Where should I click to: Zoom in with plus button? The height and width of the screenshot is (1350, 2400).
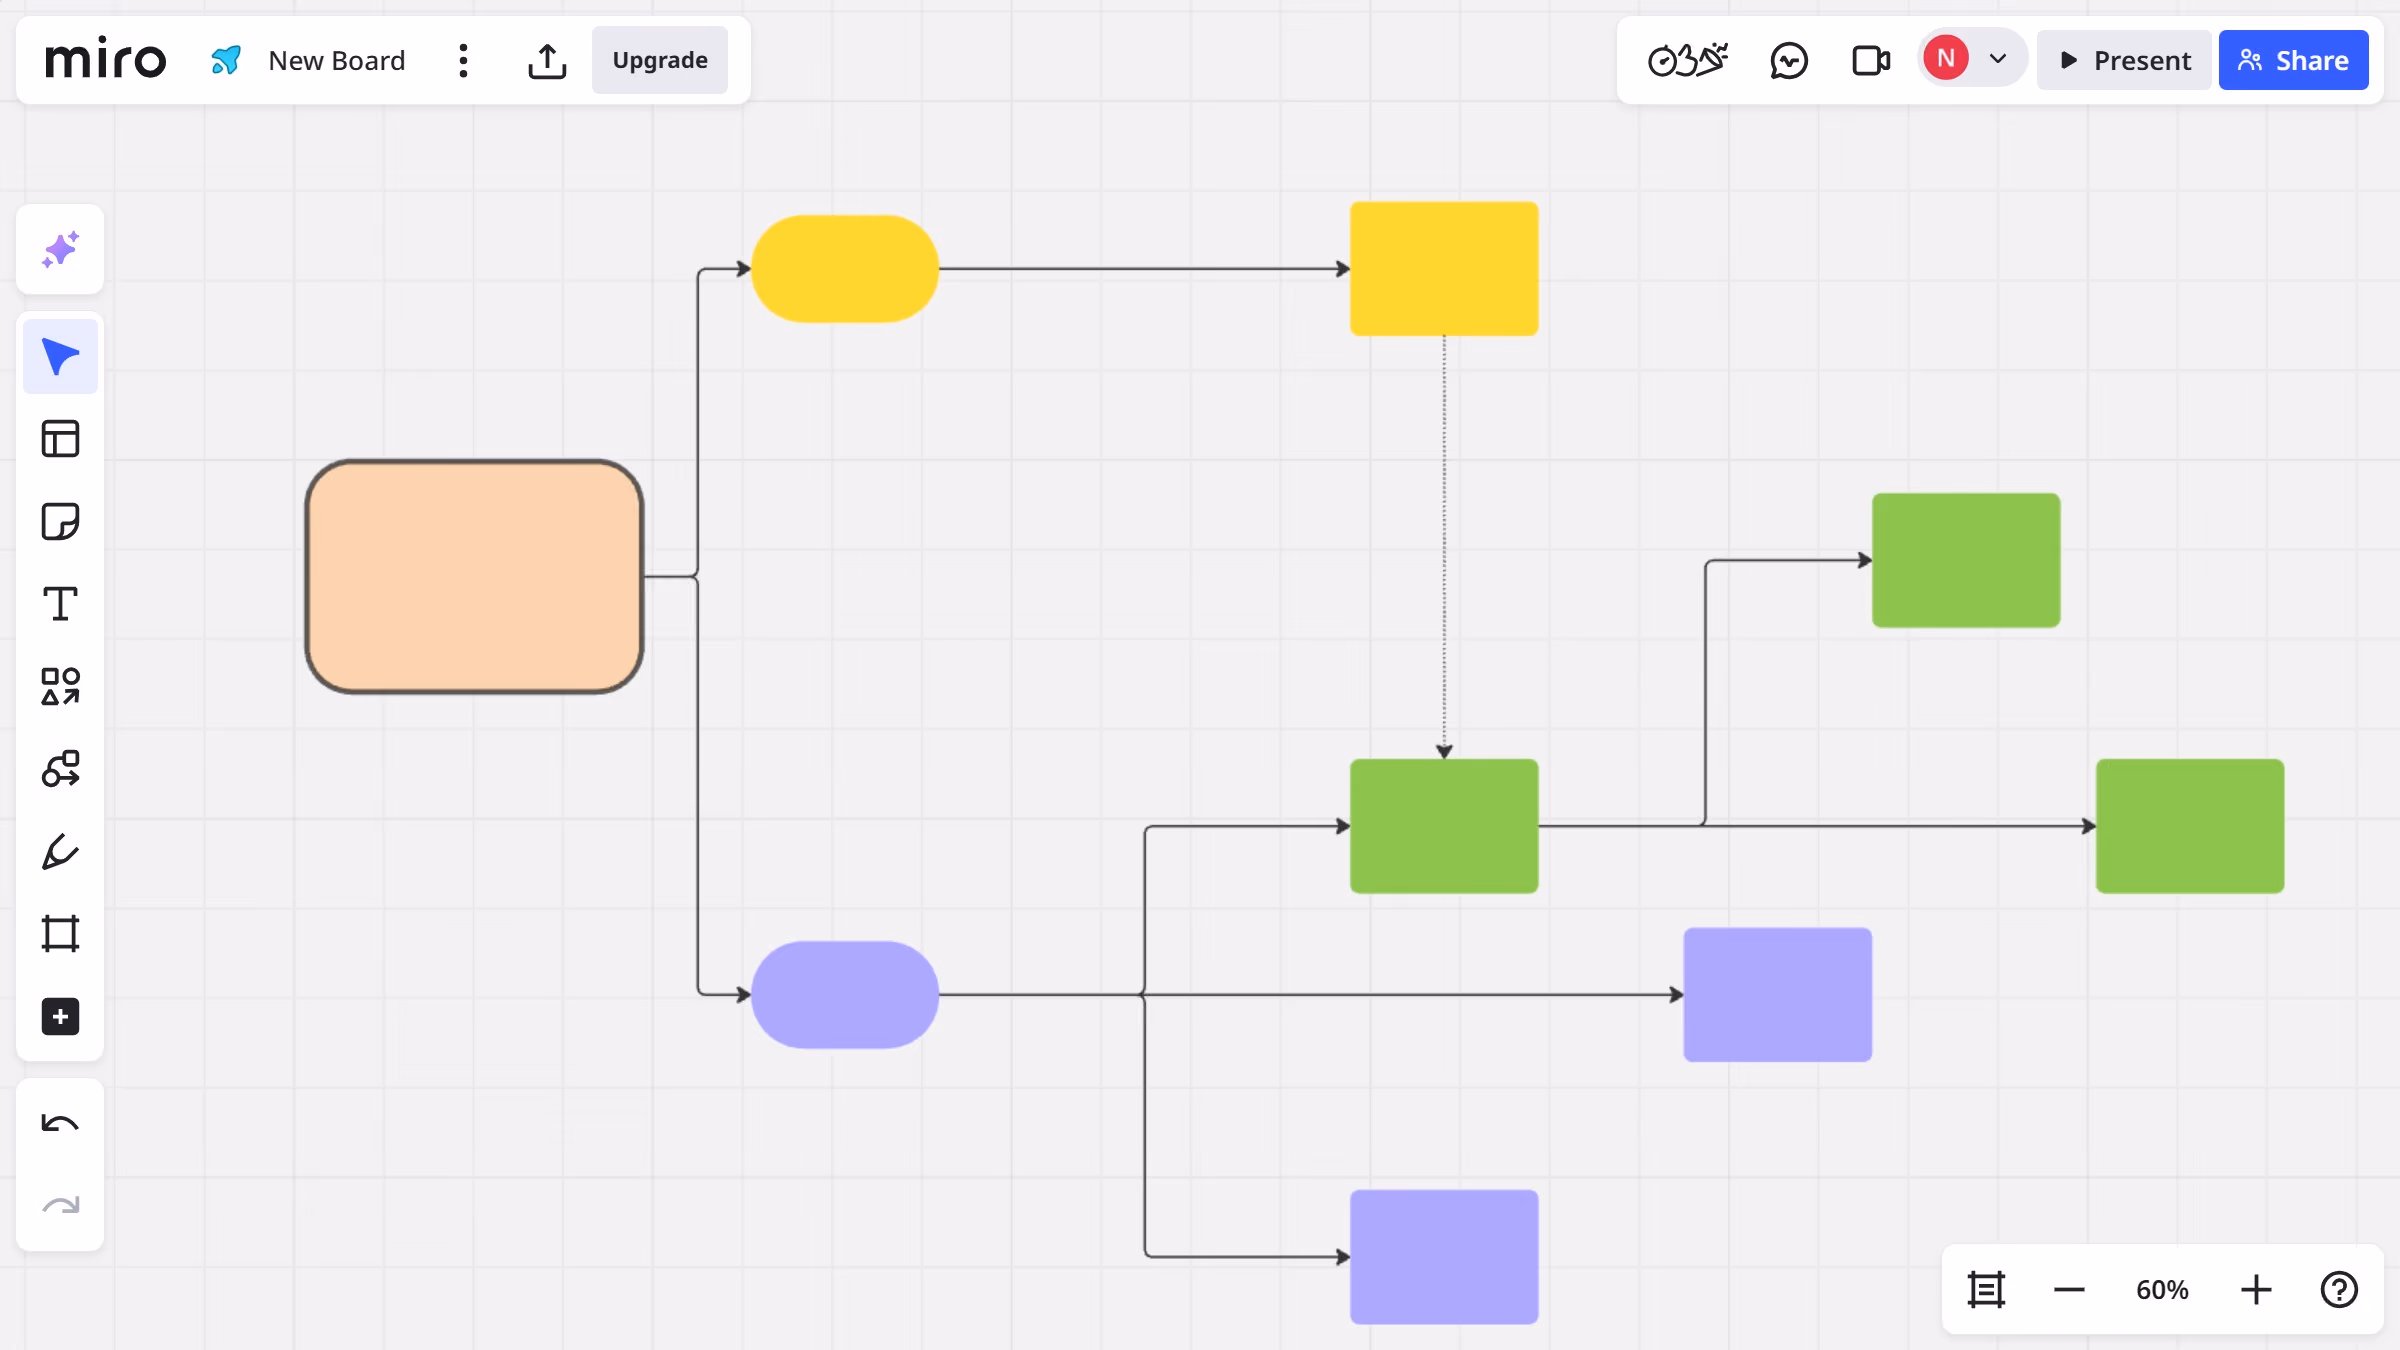pyautogui.click(x=2256, y=1290)
